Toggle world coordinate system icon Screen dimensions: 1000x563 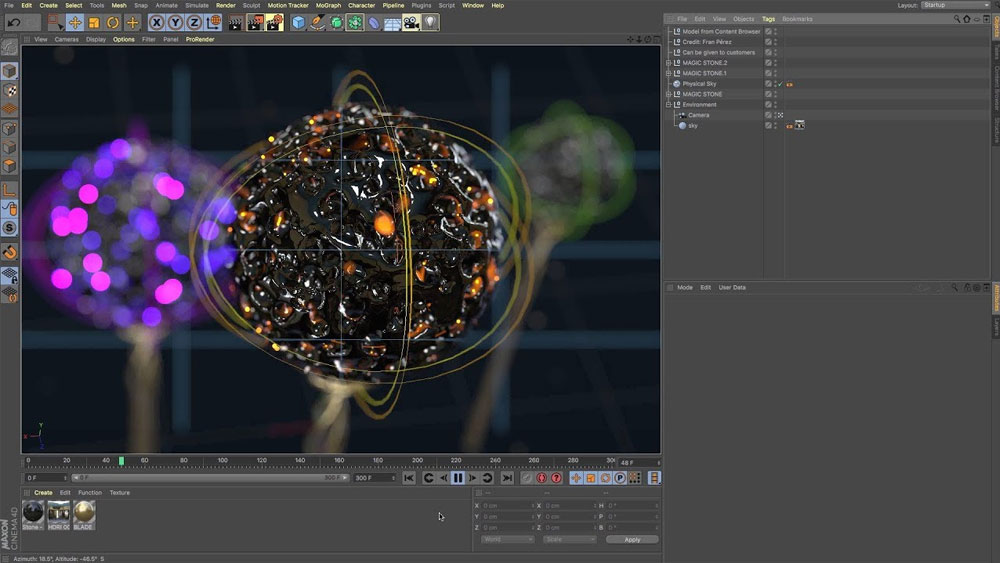[x=214, y=22]
